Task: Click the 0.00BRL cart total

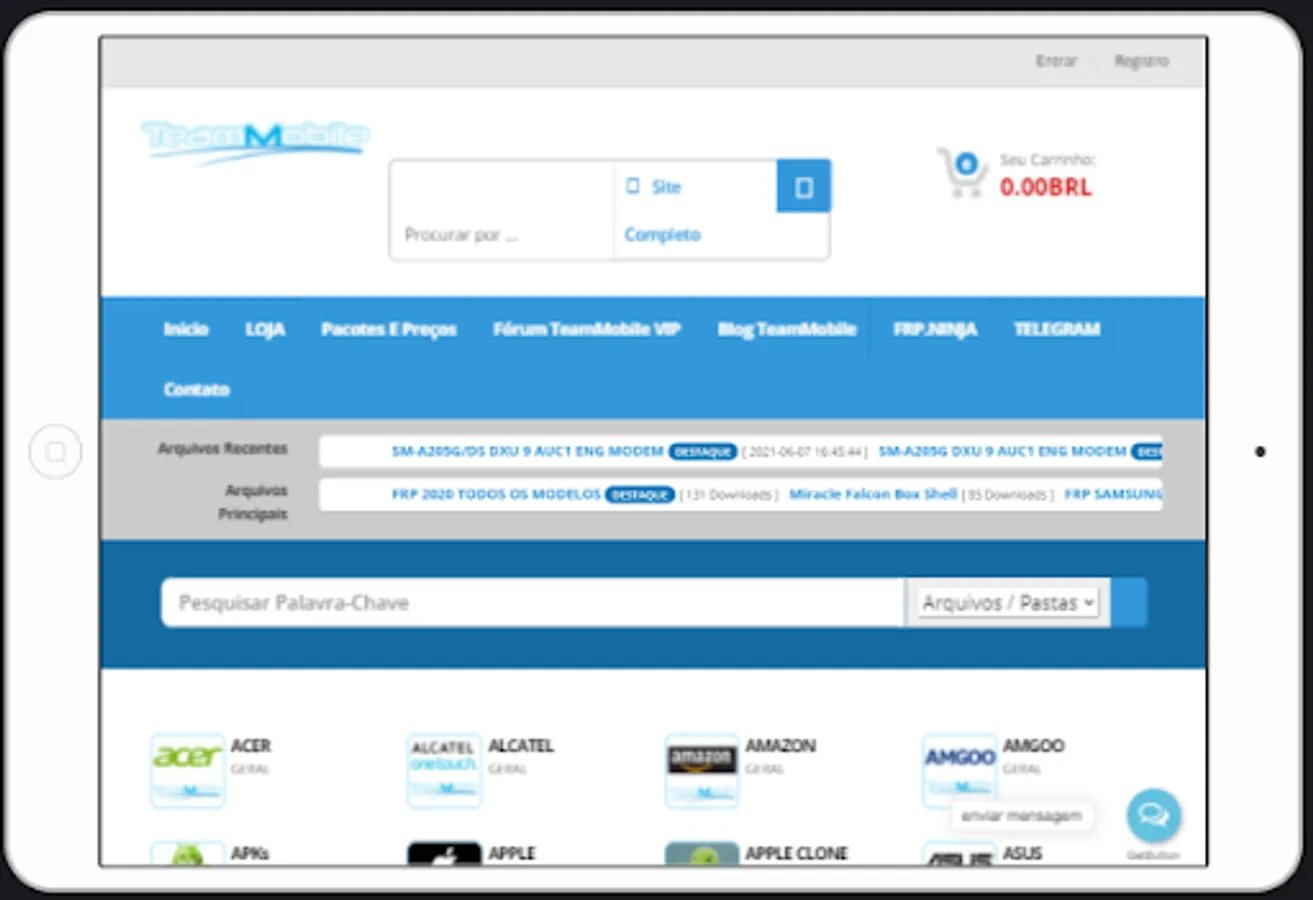Action: (x=1046, y=187)
